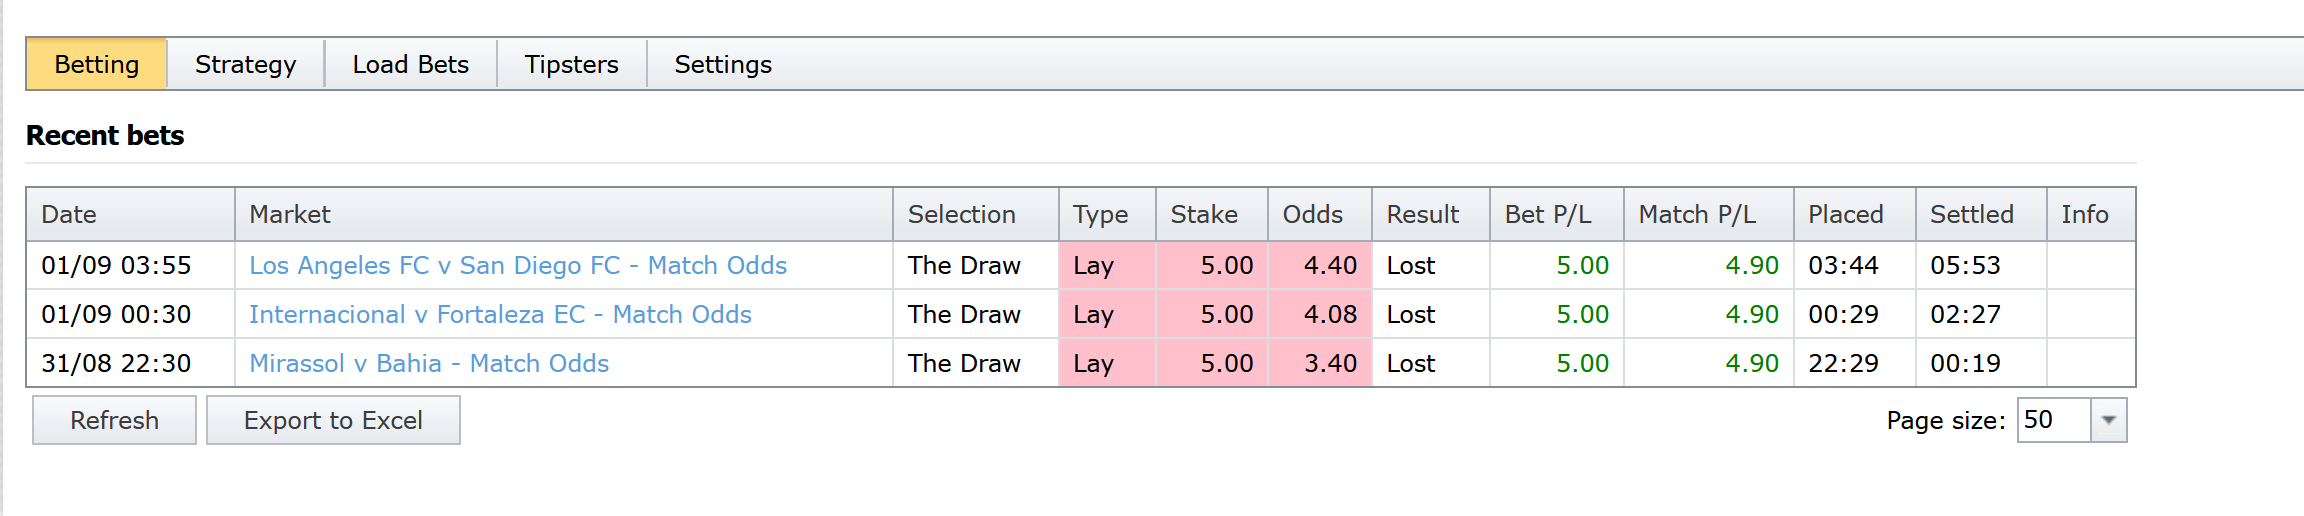Viewport: 2304px width, 516px height.
Task: Open Los Angeles FC v San Diego FC market
Action: [x=518, y=266]
